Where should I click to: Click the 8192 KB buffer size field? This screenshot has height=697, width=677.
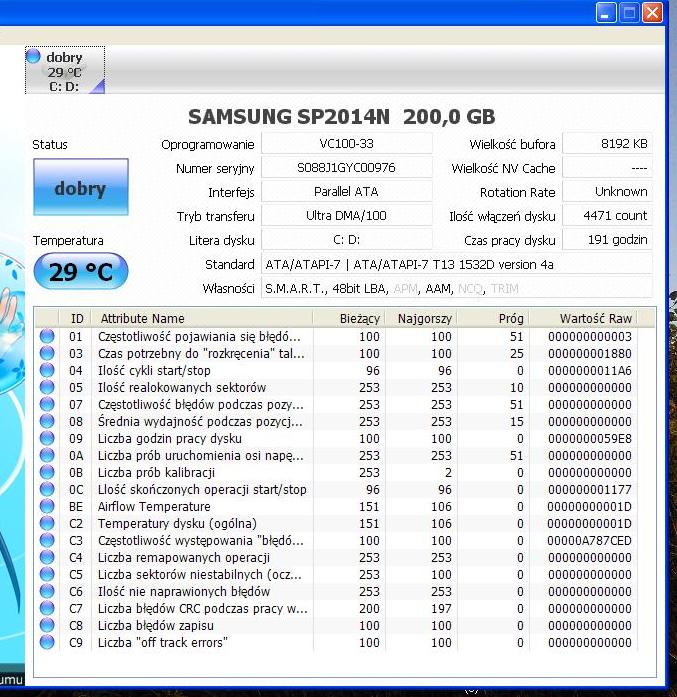608,144
